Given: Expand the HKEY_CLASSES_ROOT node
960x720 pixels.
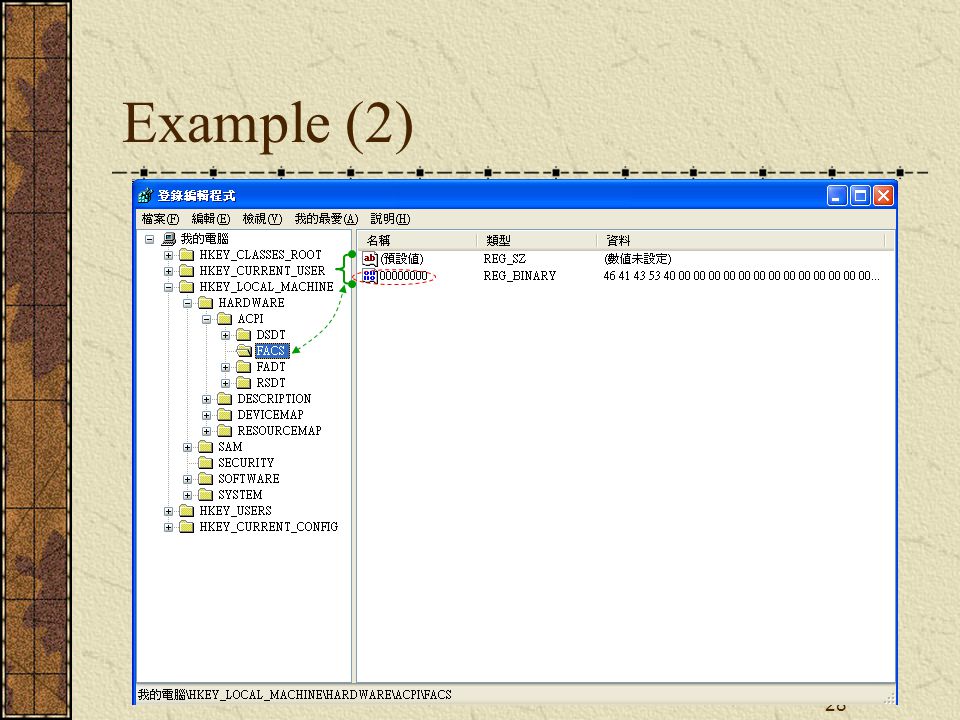Looking at the screenshot, I should (168, 255).
